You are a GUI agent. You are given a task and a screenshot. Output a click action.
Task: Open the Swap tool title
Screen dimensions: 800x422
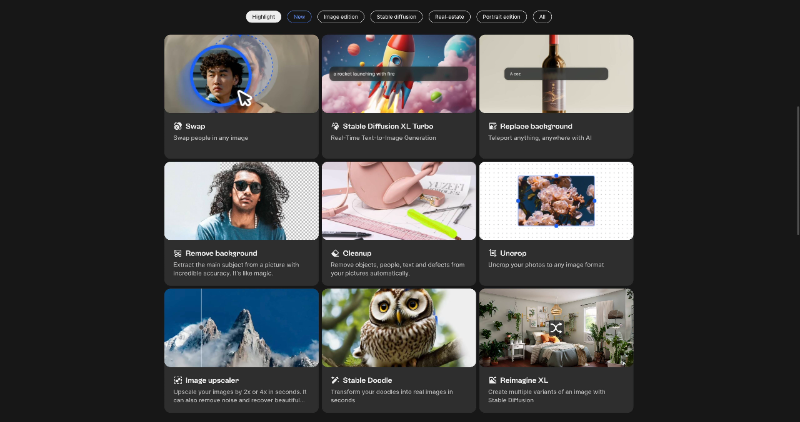tap(195, 126)
